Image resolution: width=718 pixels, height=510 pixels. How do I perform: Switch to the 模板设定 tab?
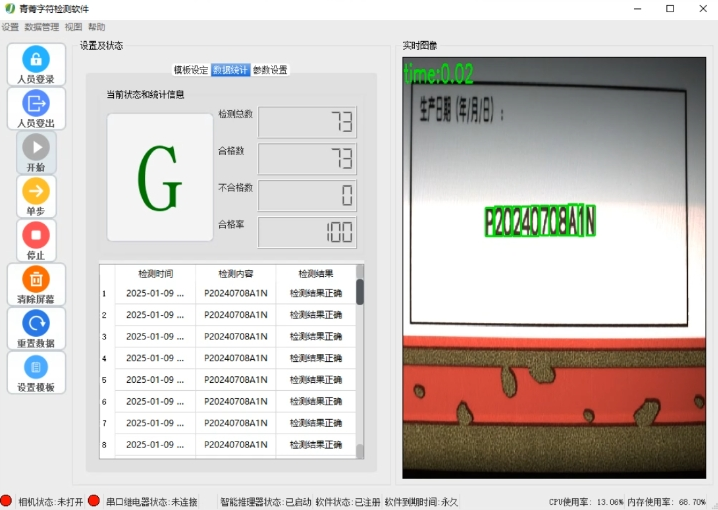point(191,70)
